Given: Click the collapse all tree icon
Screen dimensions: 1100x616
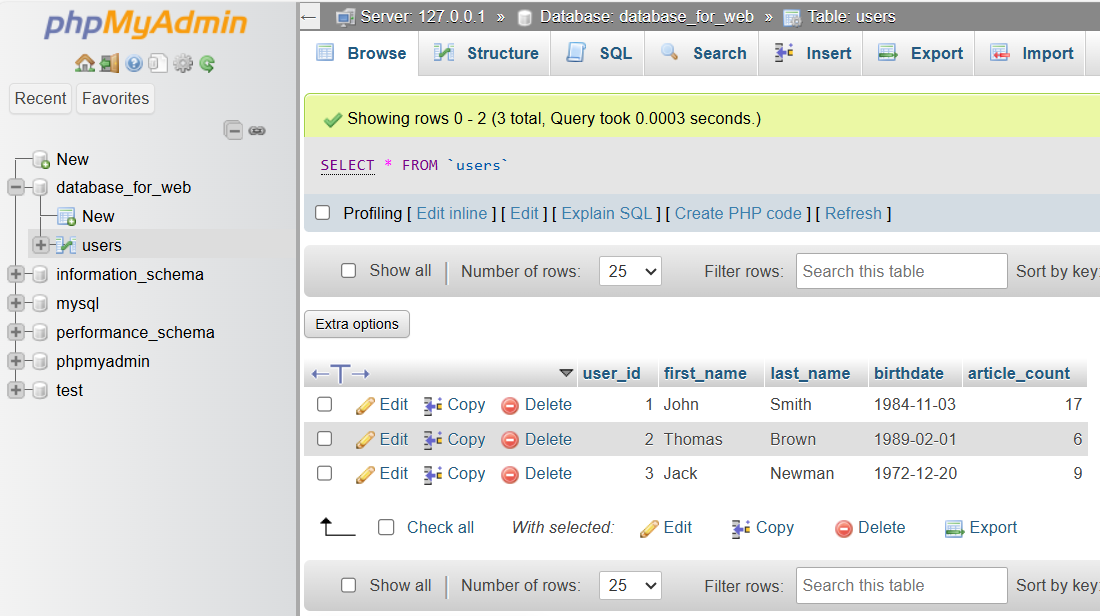Looking at the screenshot, I should [233, 130].
